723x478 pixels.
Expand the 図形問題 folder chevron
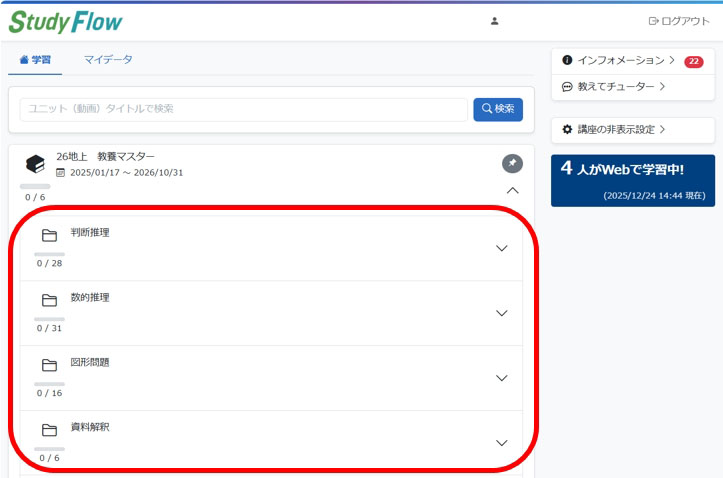coord(502,378)
